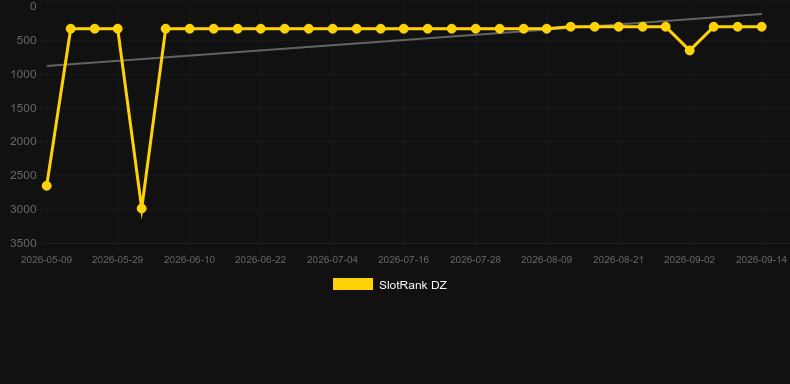Click the 1500 y-axis label

click(x=24, y=108)
